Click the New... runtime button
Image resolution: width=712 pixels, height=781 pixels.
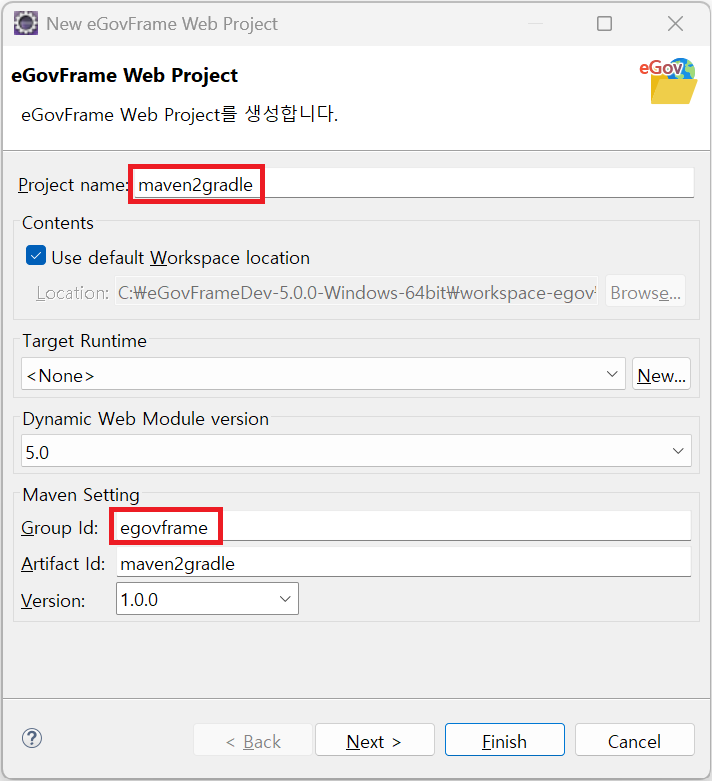click(x=661, y=375)
